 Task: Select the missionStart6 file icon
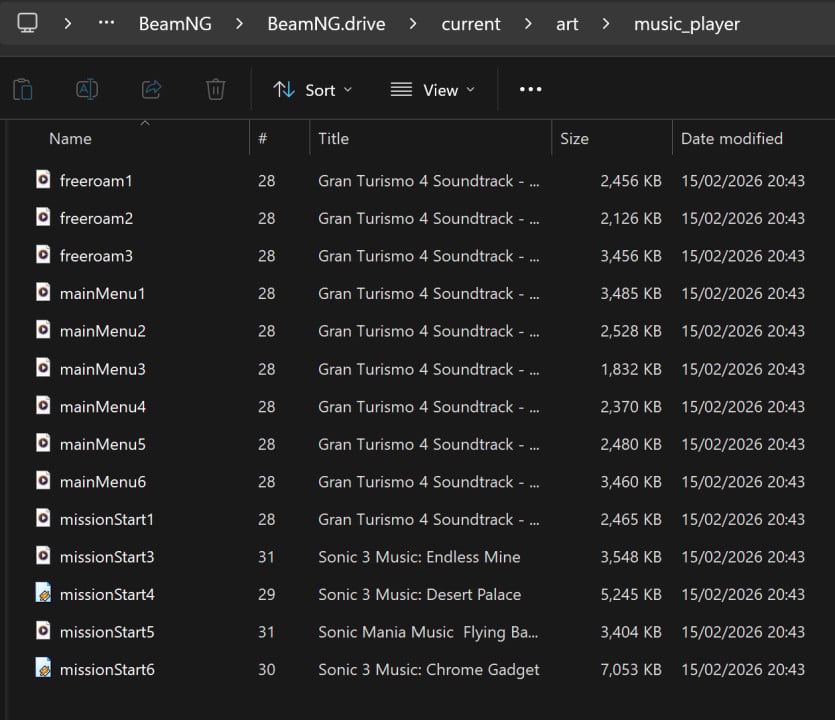(x=43, y=668)
